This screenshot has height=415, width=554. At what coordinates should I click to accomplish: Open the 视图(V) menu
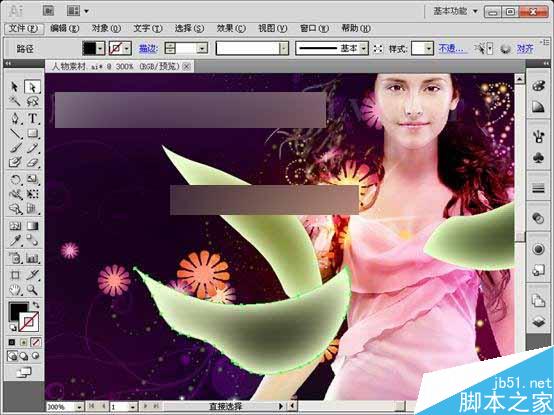[x=272, y=28]
